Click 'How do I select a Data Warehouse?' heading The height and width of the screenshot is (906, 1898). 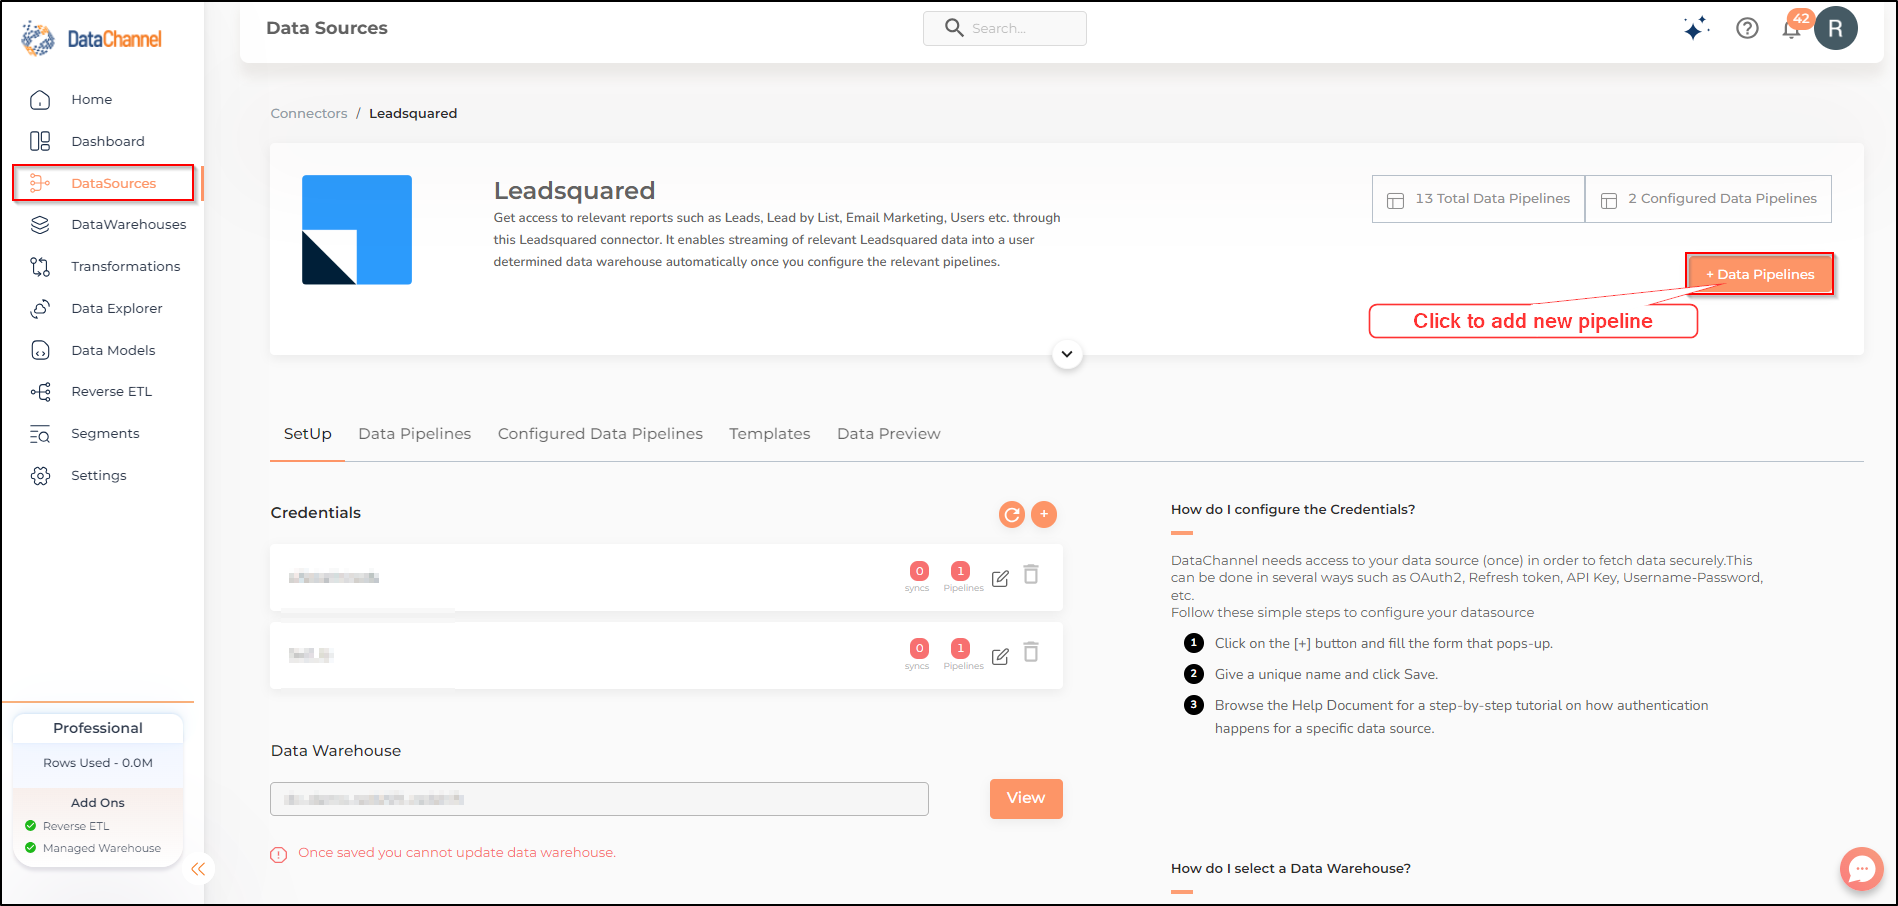pyautogui.click(x=1291, y=869)
